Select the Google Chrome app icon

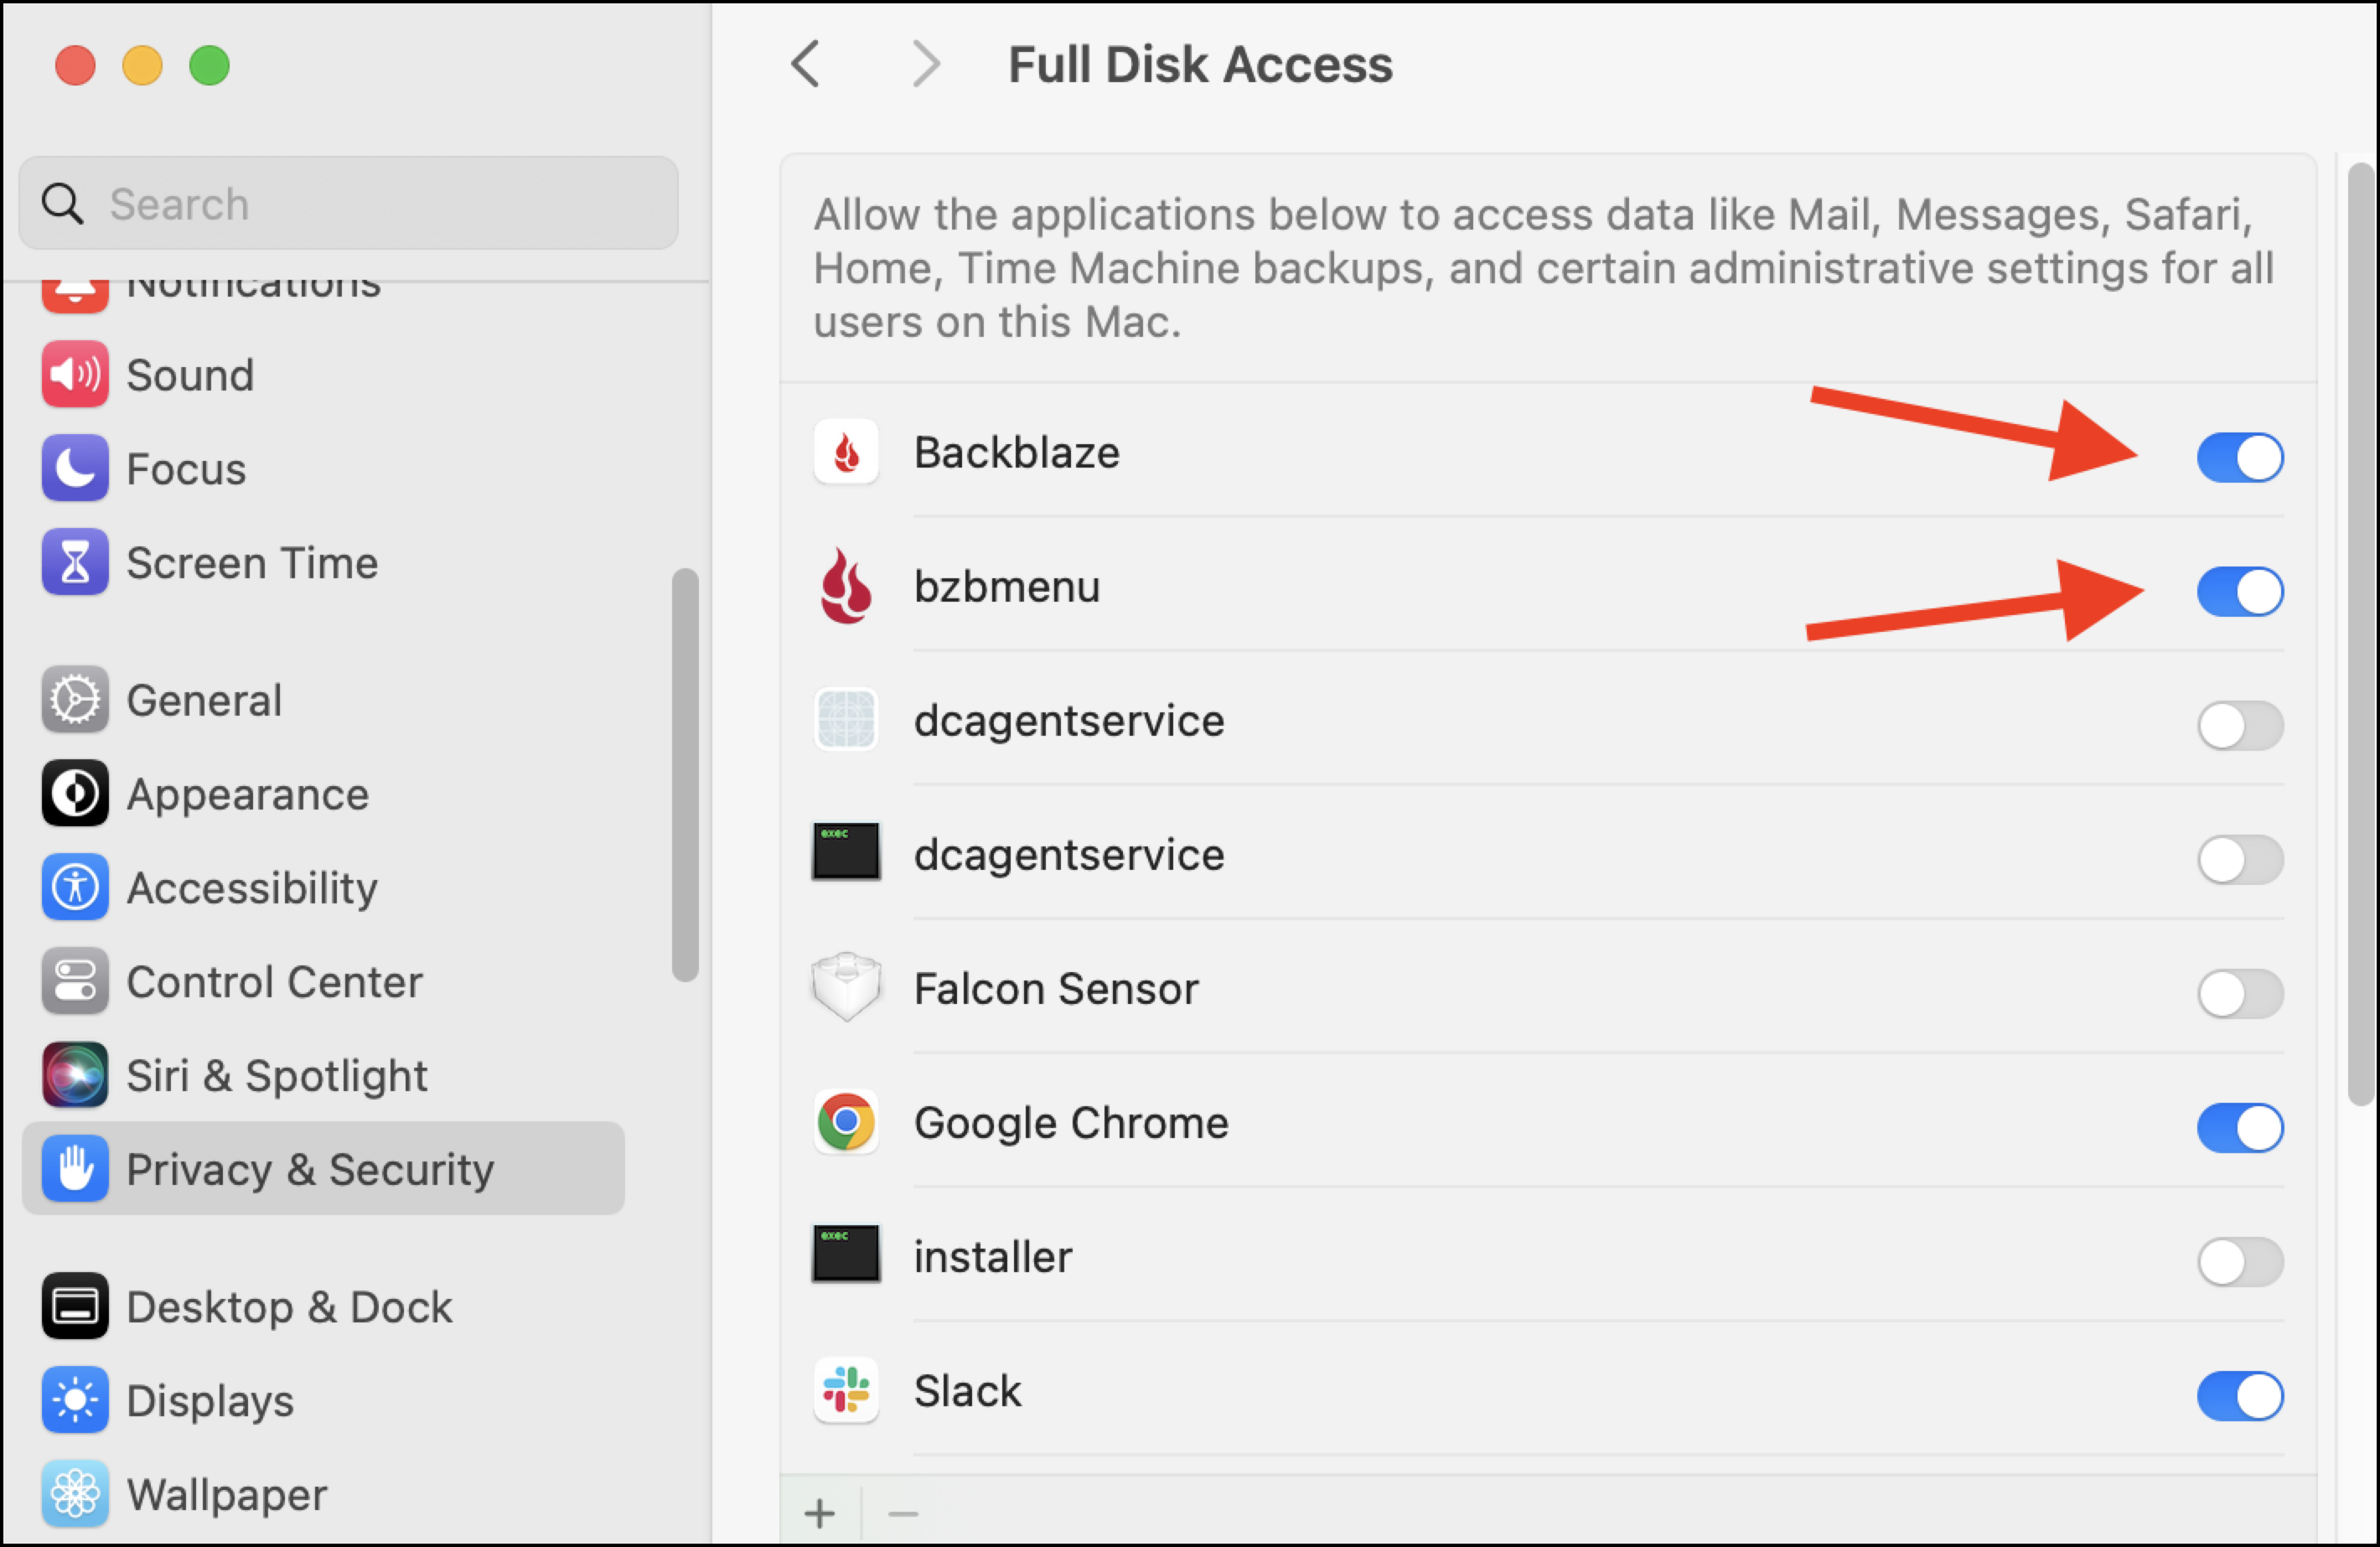[x=846, y=1123]
